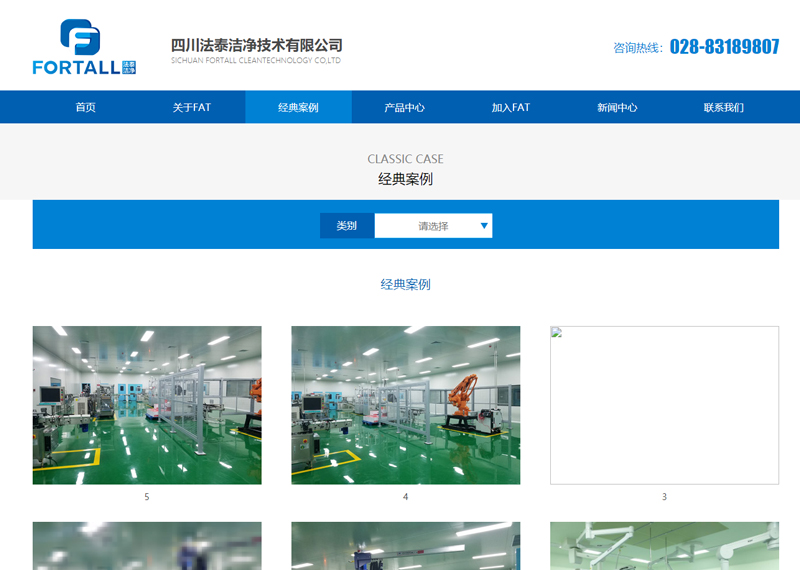This screenshot has height=570, width=800.
Task: Open the cleanroom photo for case 5
Action: (147, 405)
